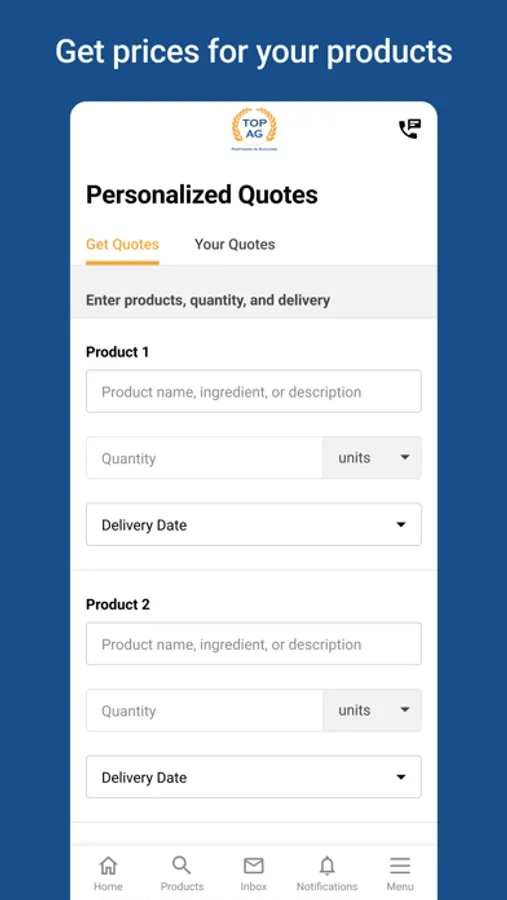Expand units dropdown for Product 1
Image resolution: width=507 pixels, height=900 pixels.
[372, 457]
